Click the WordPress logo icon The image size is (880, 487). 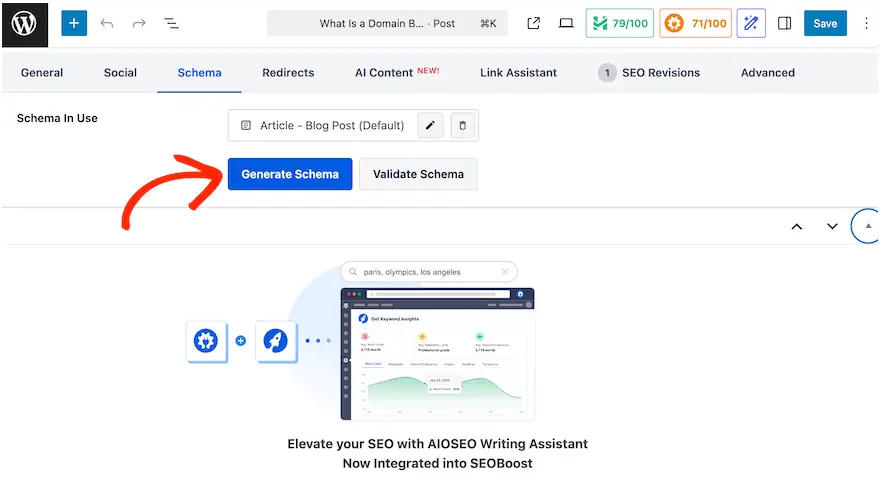click(x=25, y=24)
